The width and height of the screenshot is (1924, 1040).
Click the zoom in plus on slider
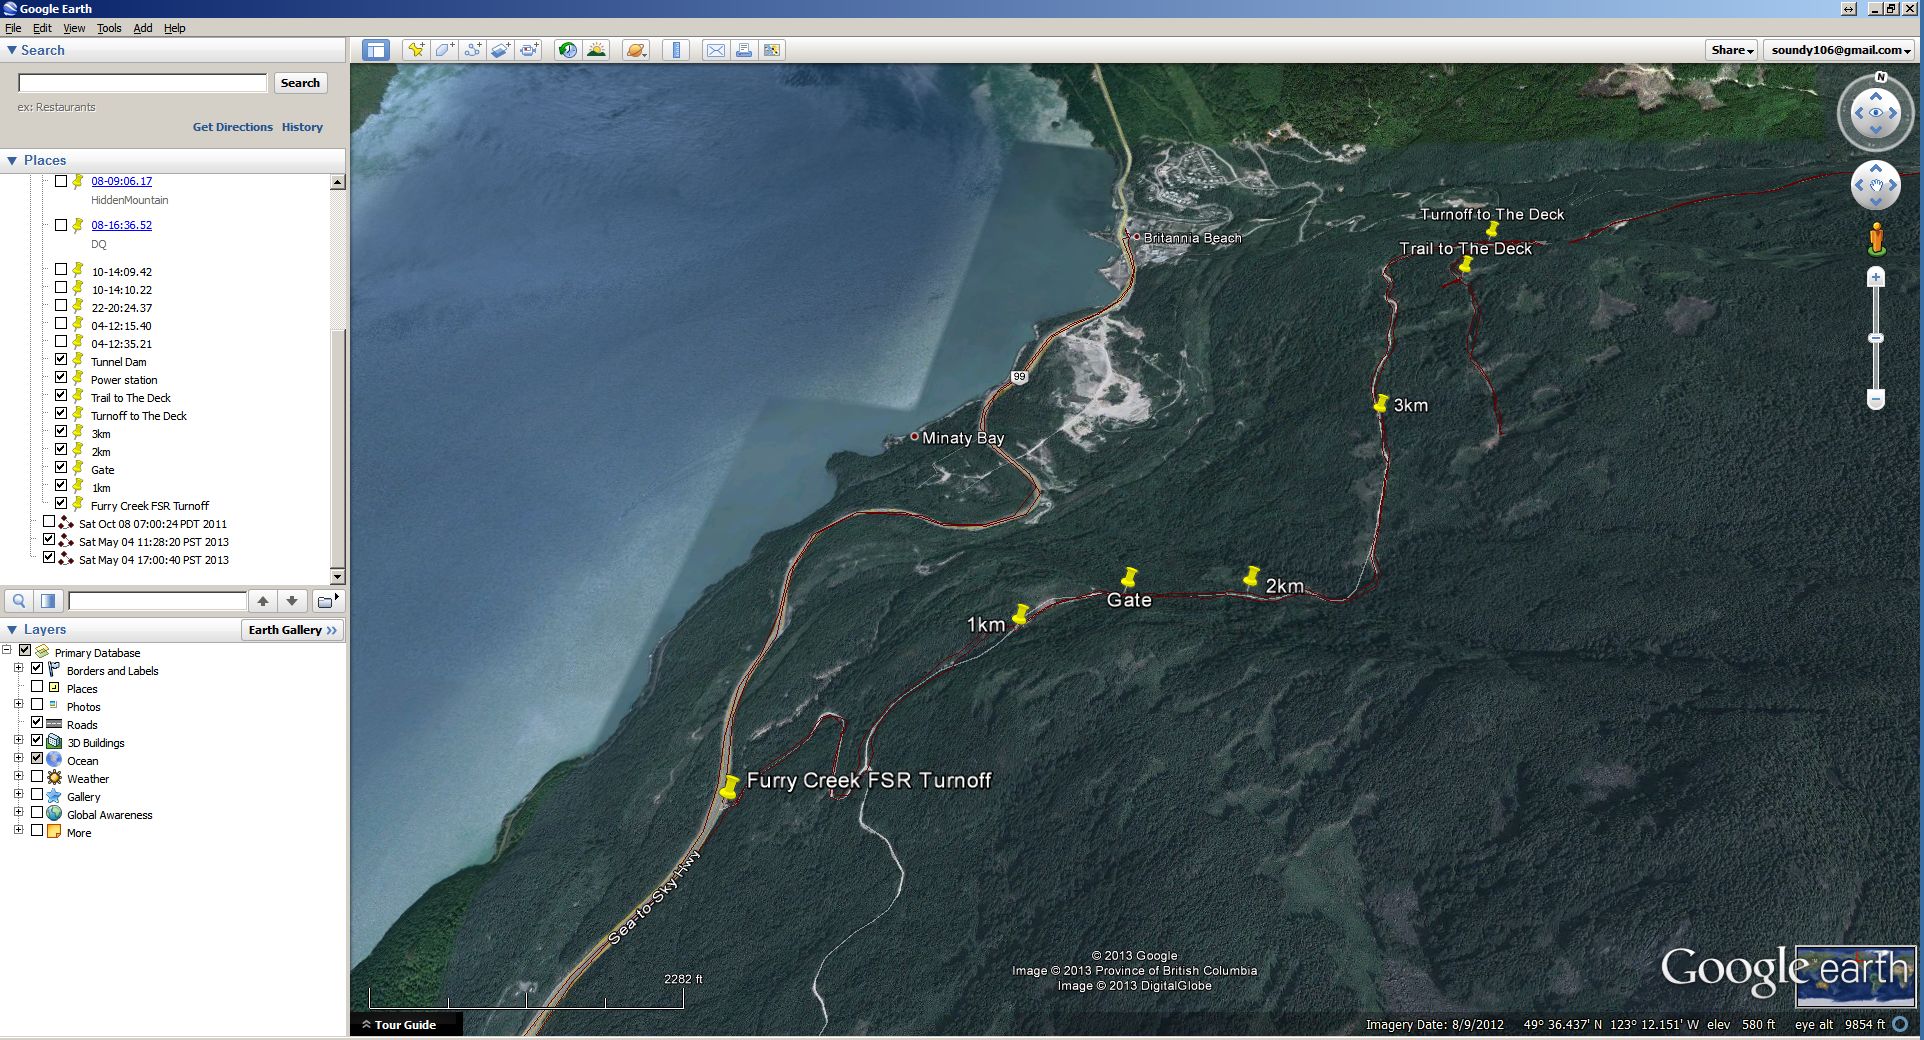[x=1876, y=277]
